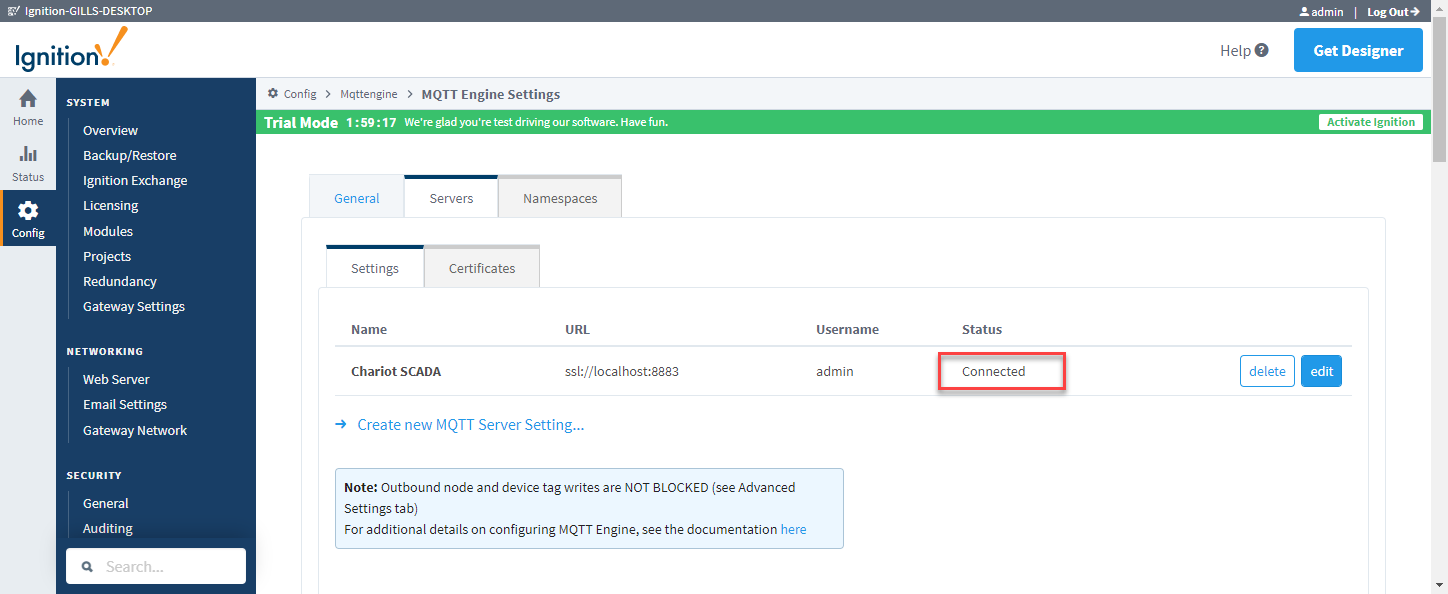Screen dimensions: 1448x594
Task: Click the Help link text
Action: [1235, 50]
